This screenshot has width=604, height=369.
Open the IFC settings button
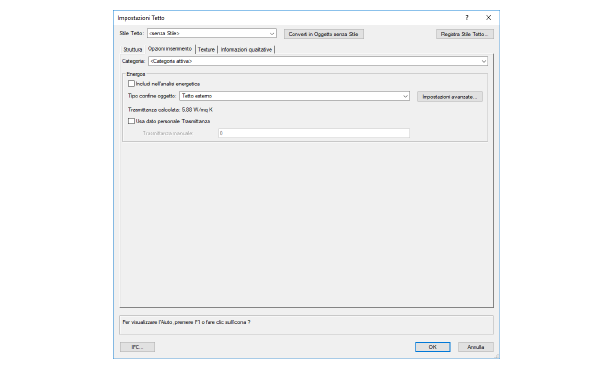pyautogui.click(x=138, y=347)
